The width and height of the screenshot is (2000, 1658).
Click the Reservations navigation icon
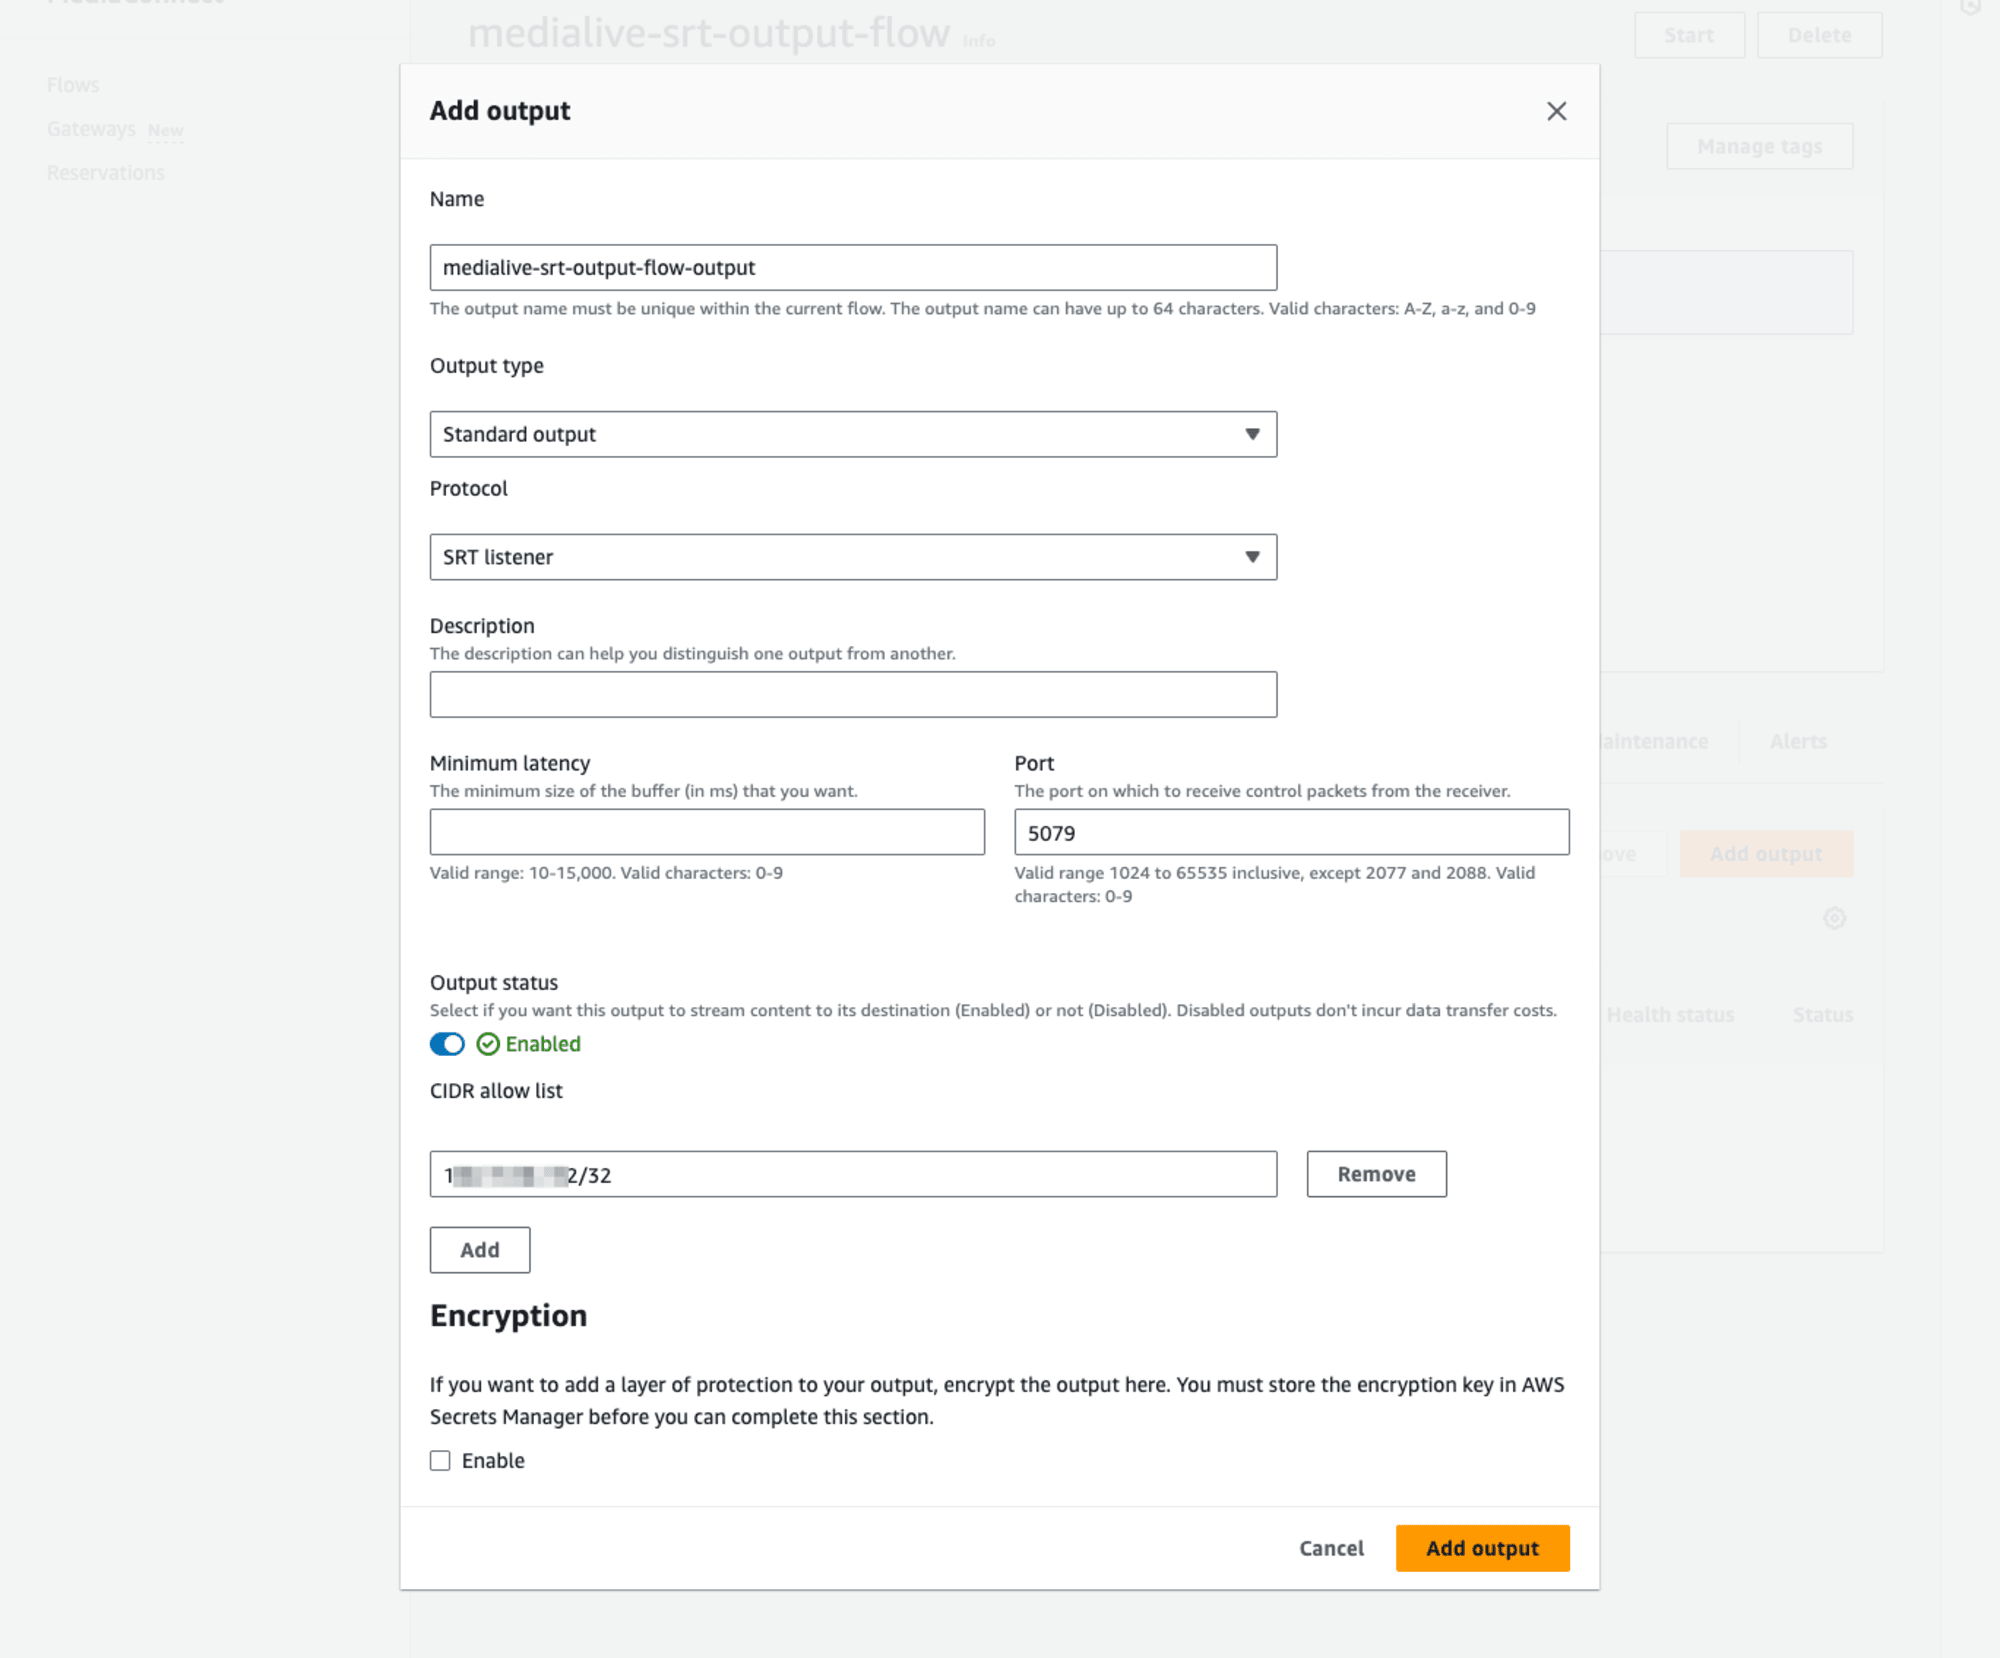pos(106,171)
